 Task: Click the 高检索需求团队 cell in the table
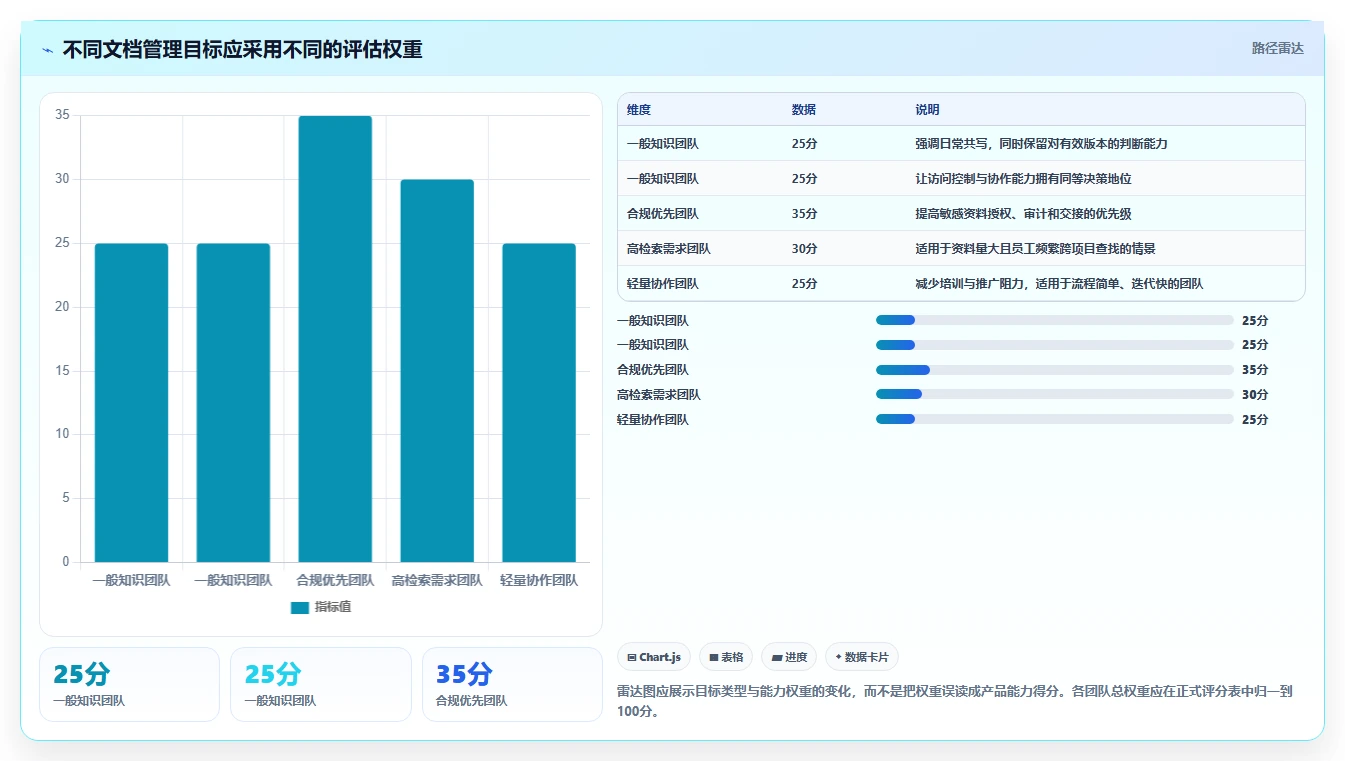[x=669, y=249]
